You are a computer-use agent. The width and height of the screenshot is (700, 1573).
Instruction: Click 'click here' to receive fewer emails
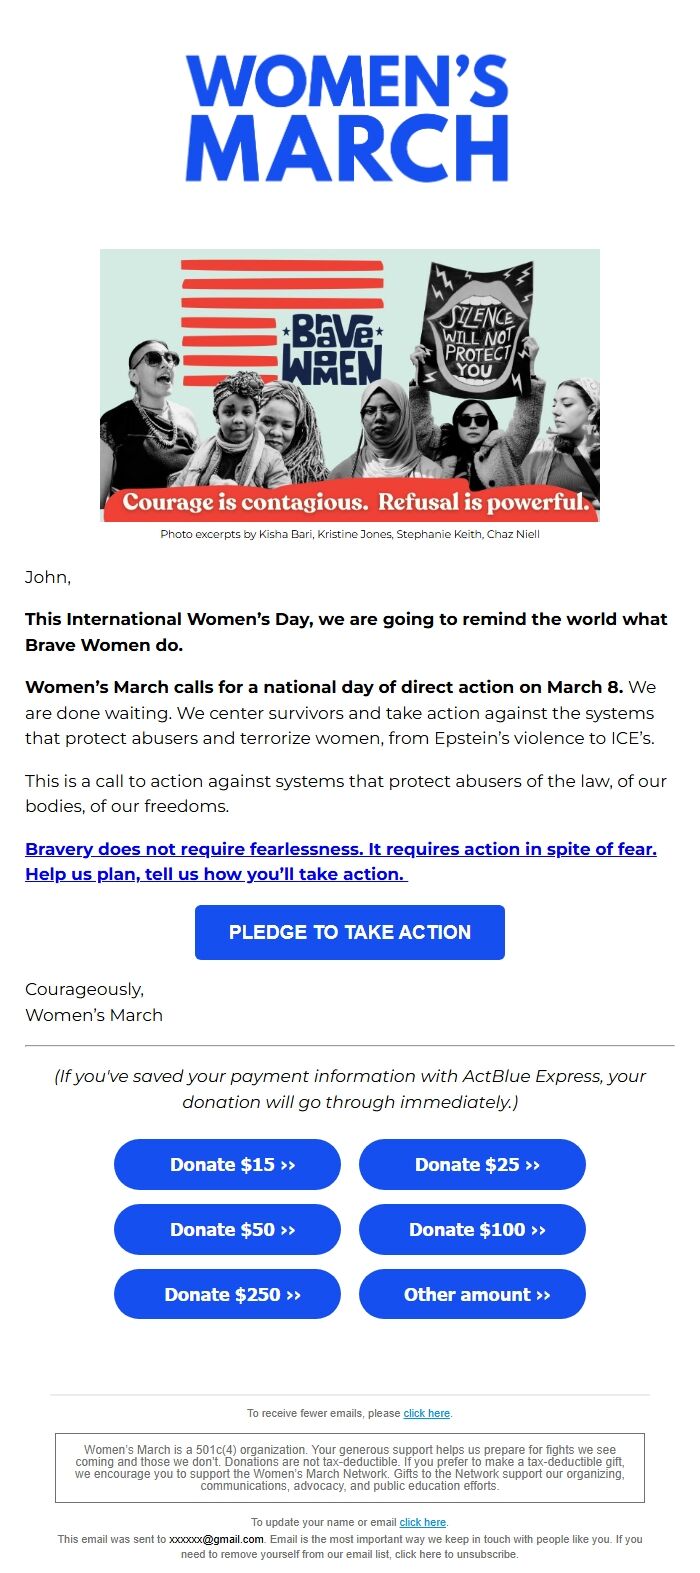pyautogui.click(x=427, y=1413)
